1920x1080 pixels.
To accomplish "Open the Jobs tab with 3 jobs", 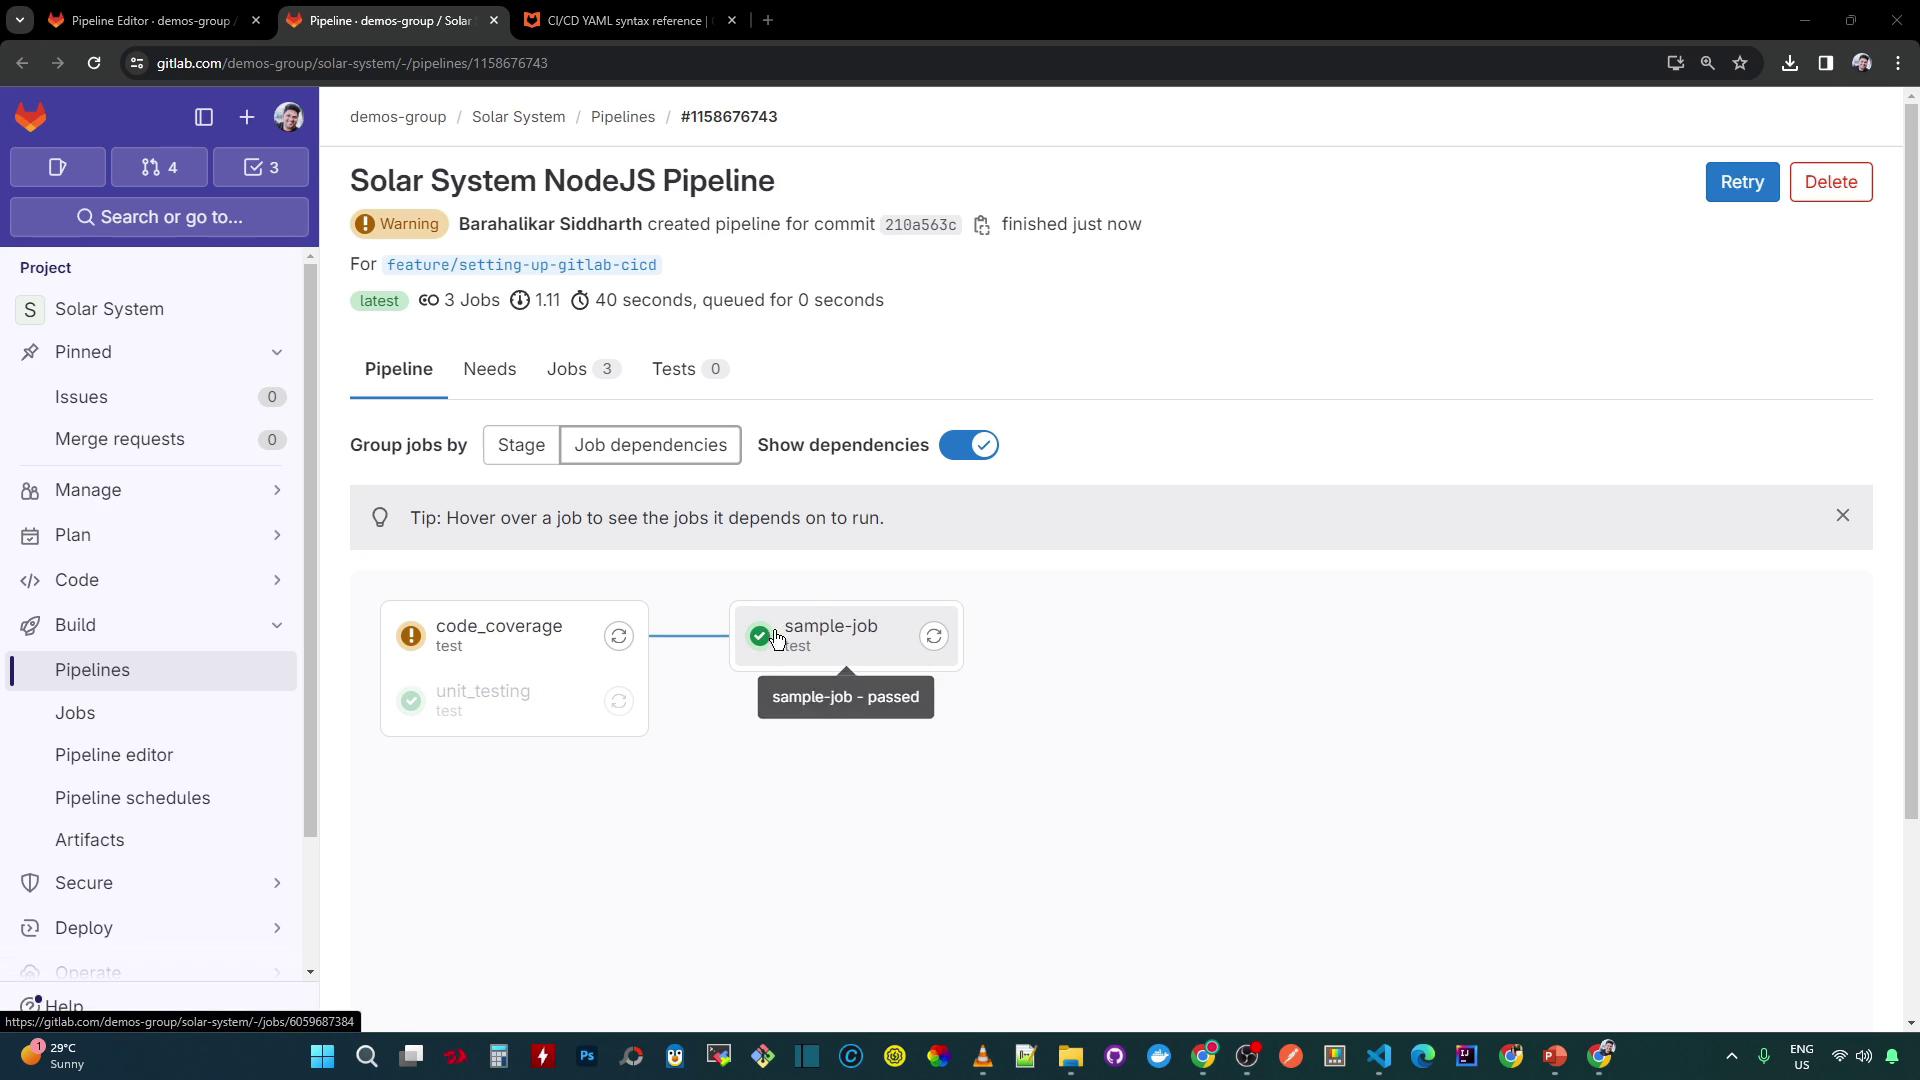I will tap(583, 369).
